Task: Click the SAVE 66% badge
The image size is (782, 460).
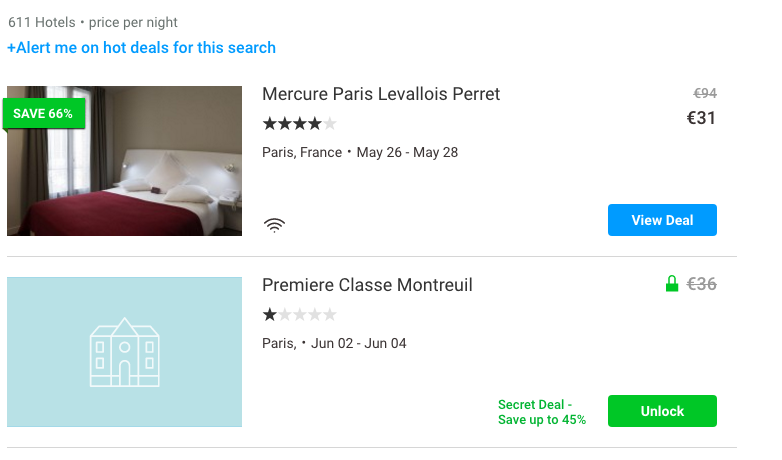Action: pos(43,114)
